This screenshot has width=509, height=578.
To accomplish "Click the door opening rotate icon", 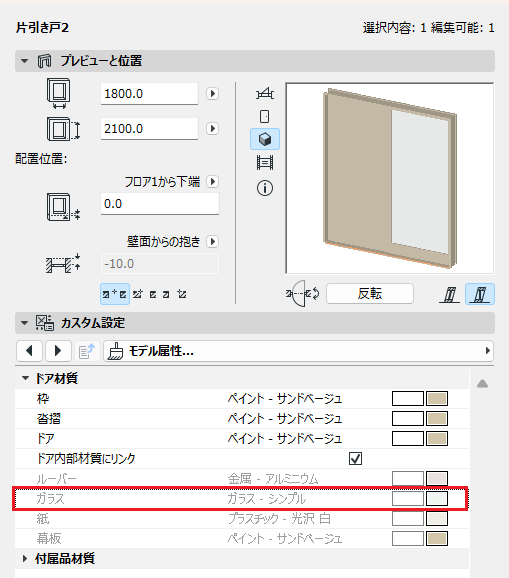I will [303, 293].
